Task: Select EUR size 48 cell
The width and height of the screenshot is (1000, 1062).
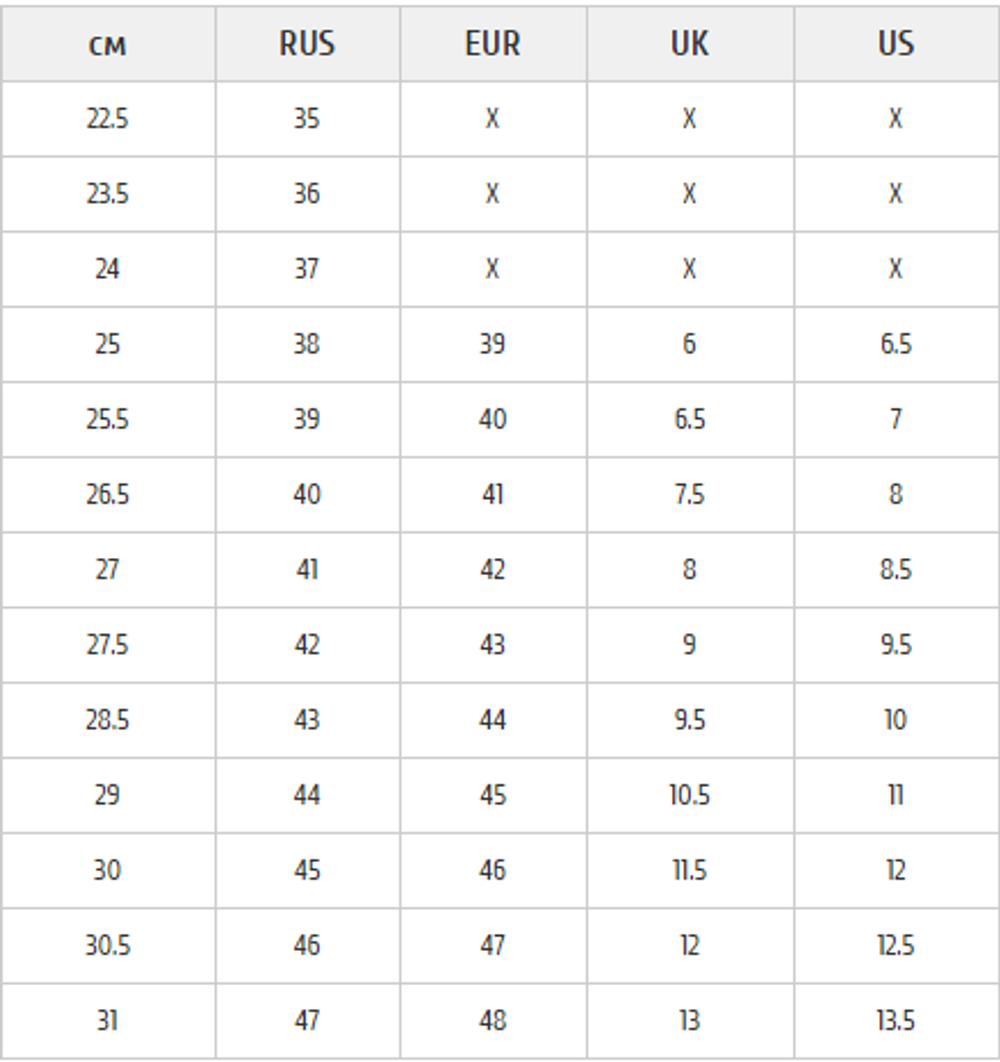Action: coord(492,1020)
